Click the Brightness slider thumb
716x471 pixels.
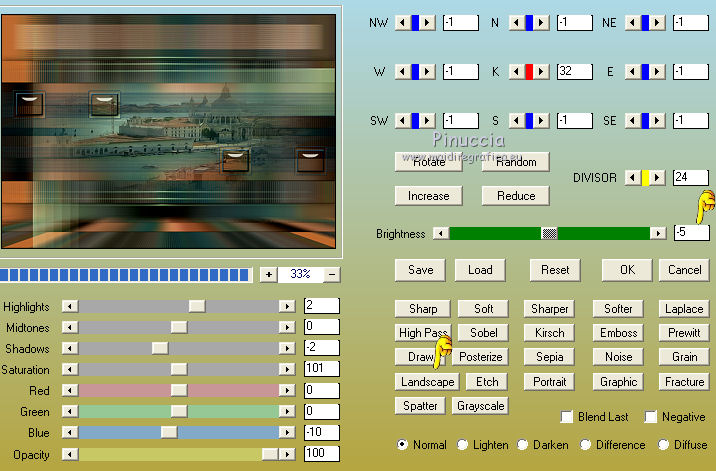click(x=549, y=233)
